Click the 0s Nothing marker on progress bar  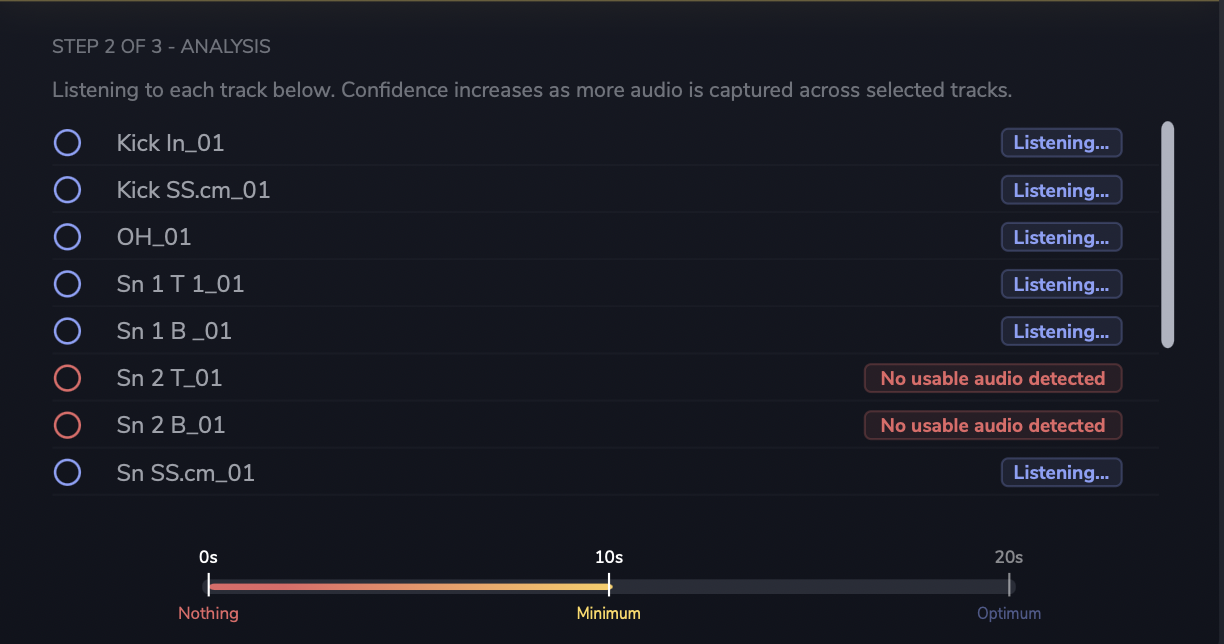[x=208, y=586]
